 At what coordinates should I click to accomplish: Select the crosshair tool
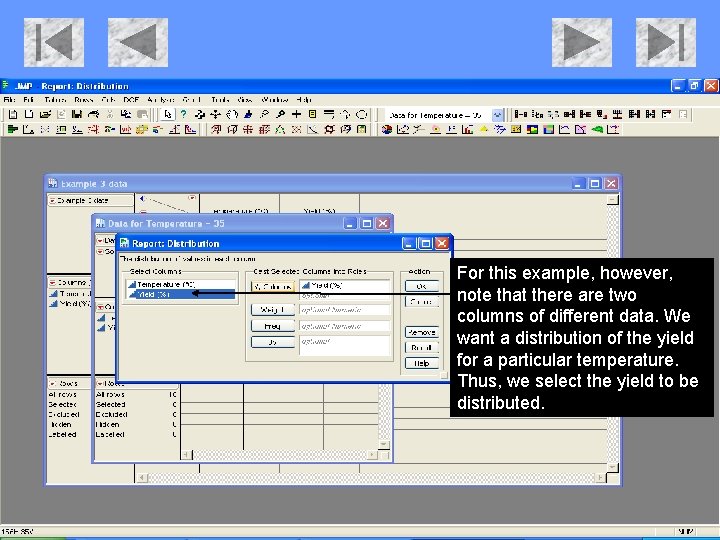coord(297,114)
